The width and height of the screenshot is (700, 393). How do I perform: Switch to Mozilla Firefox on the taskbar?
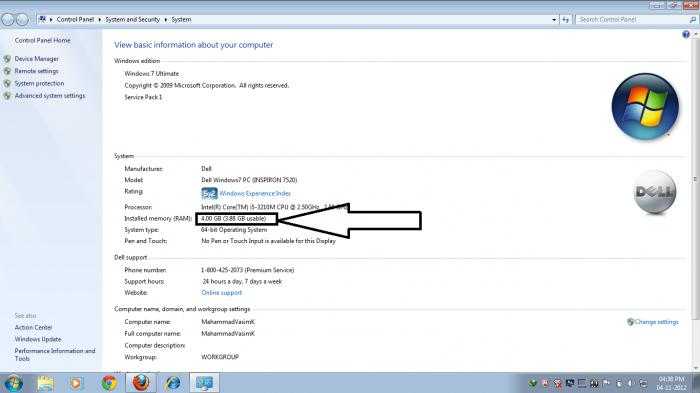[x=141, y=383]
